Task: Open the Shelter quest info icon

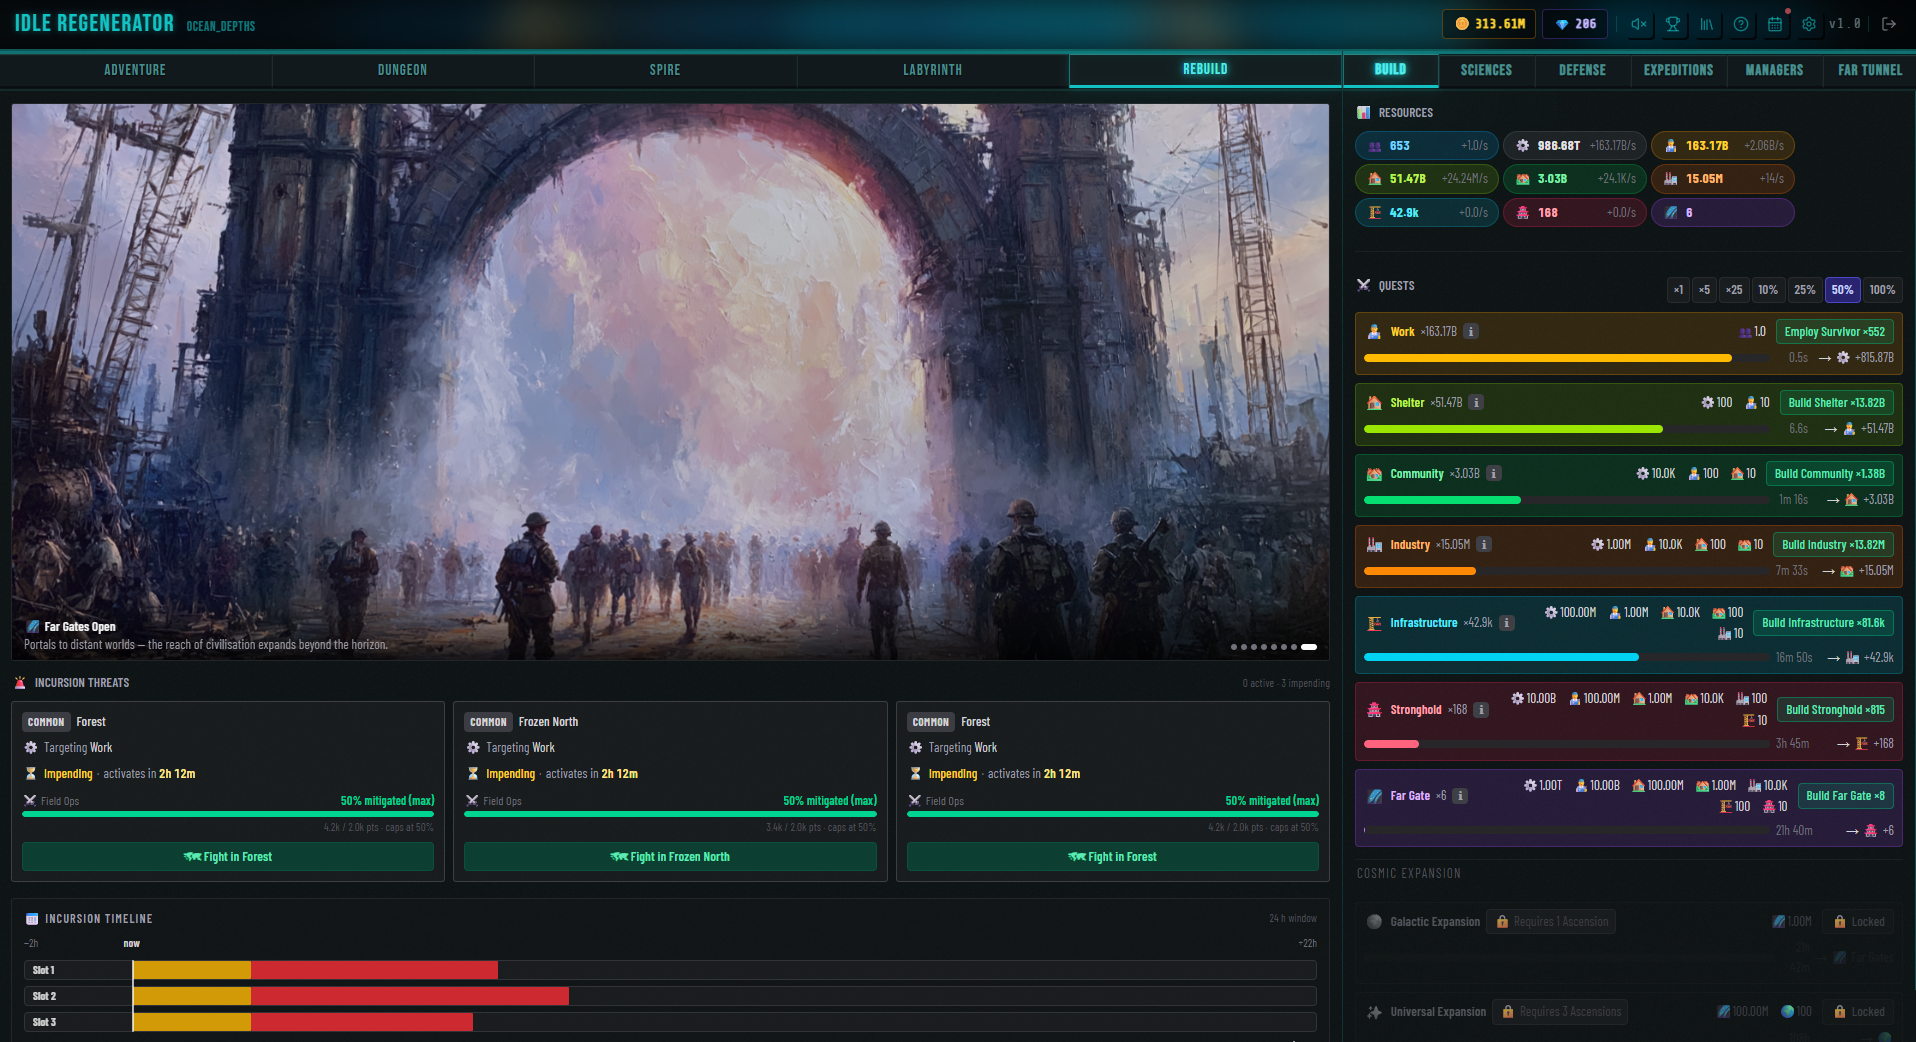Action: point(1476,403)
